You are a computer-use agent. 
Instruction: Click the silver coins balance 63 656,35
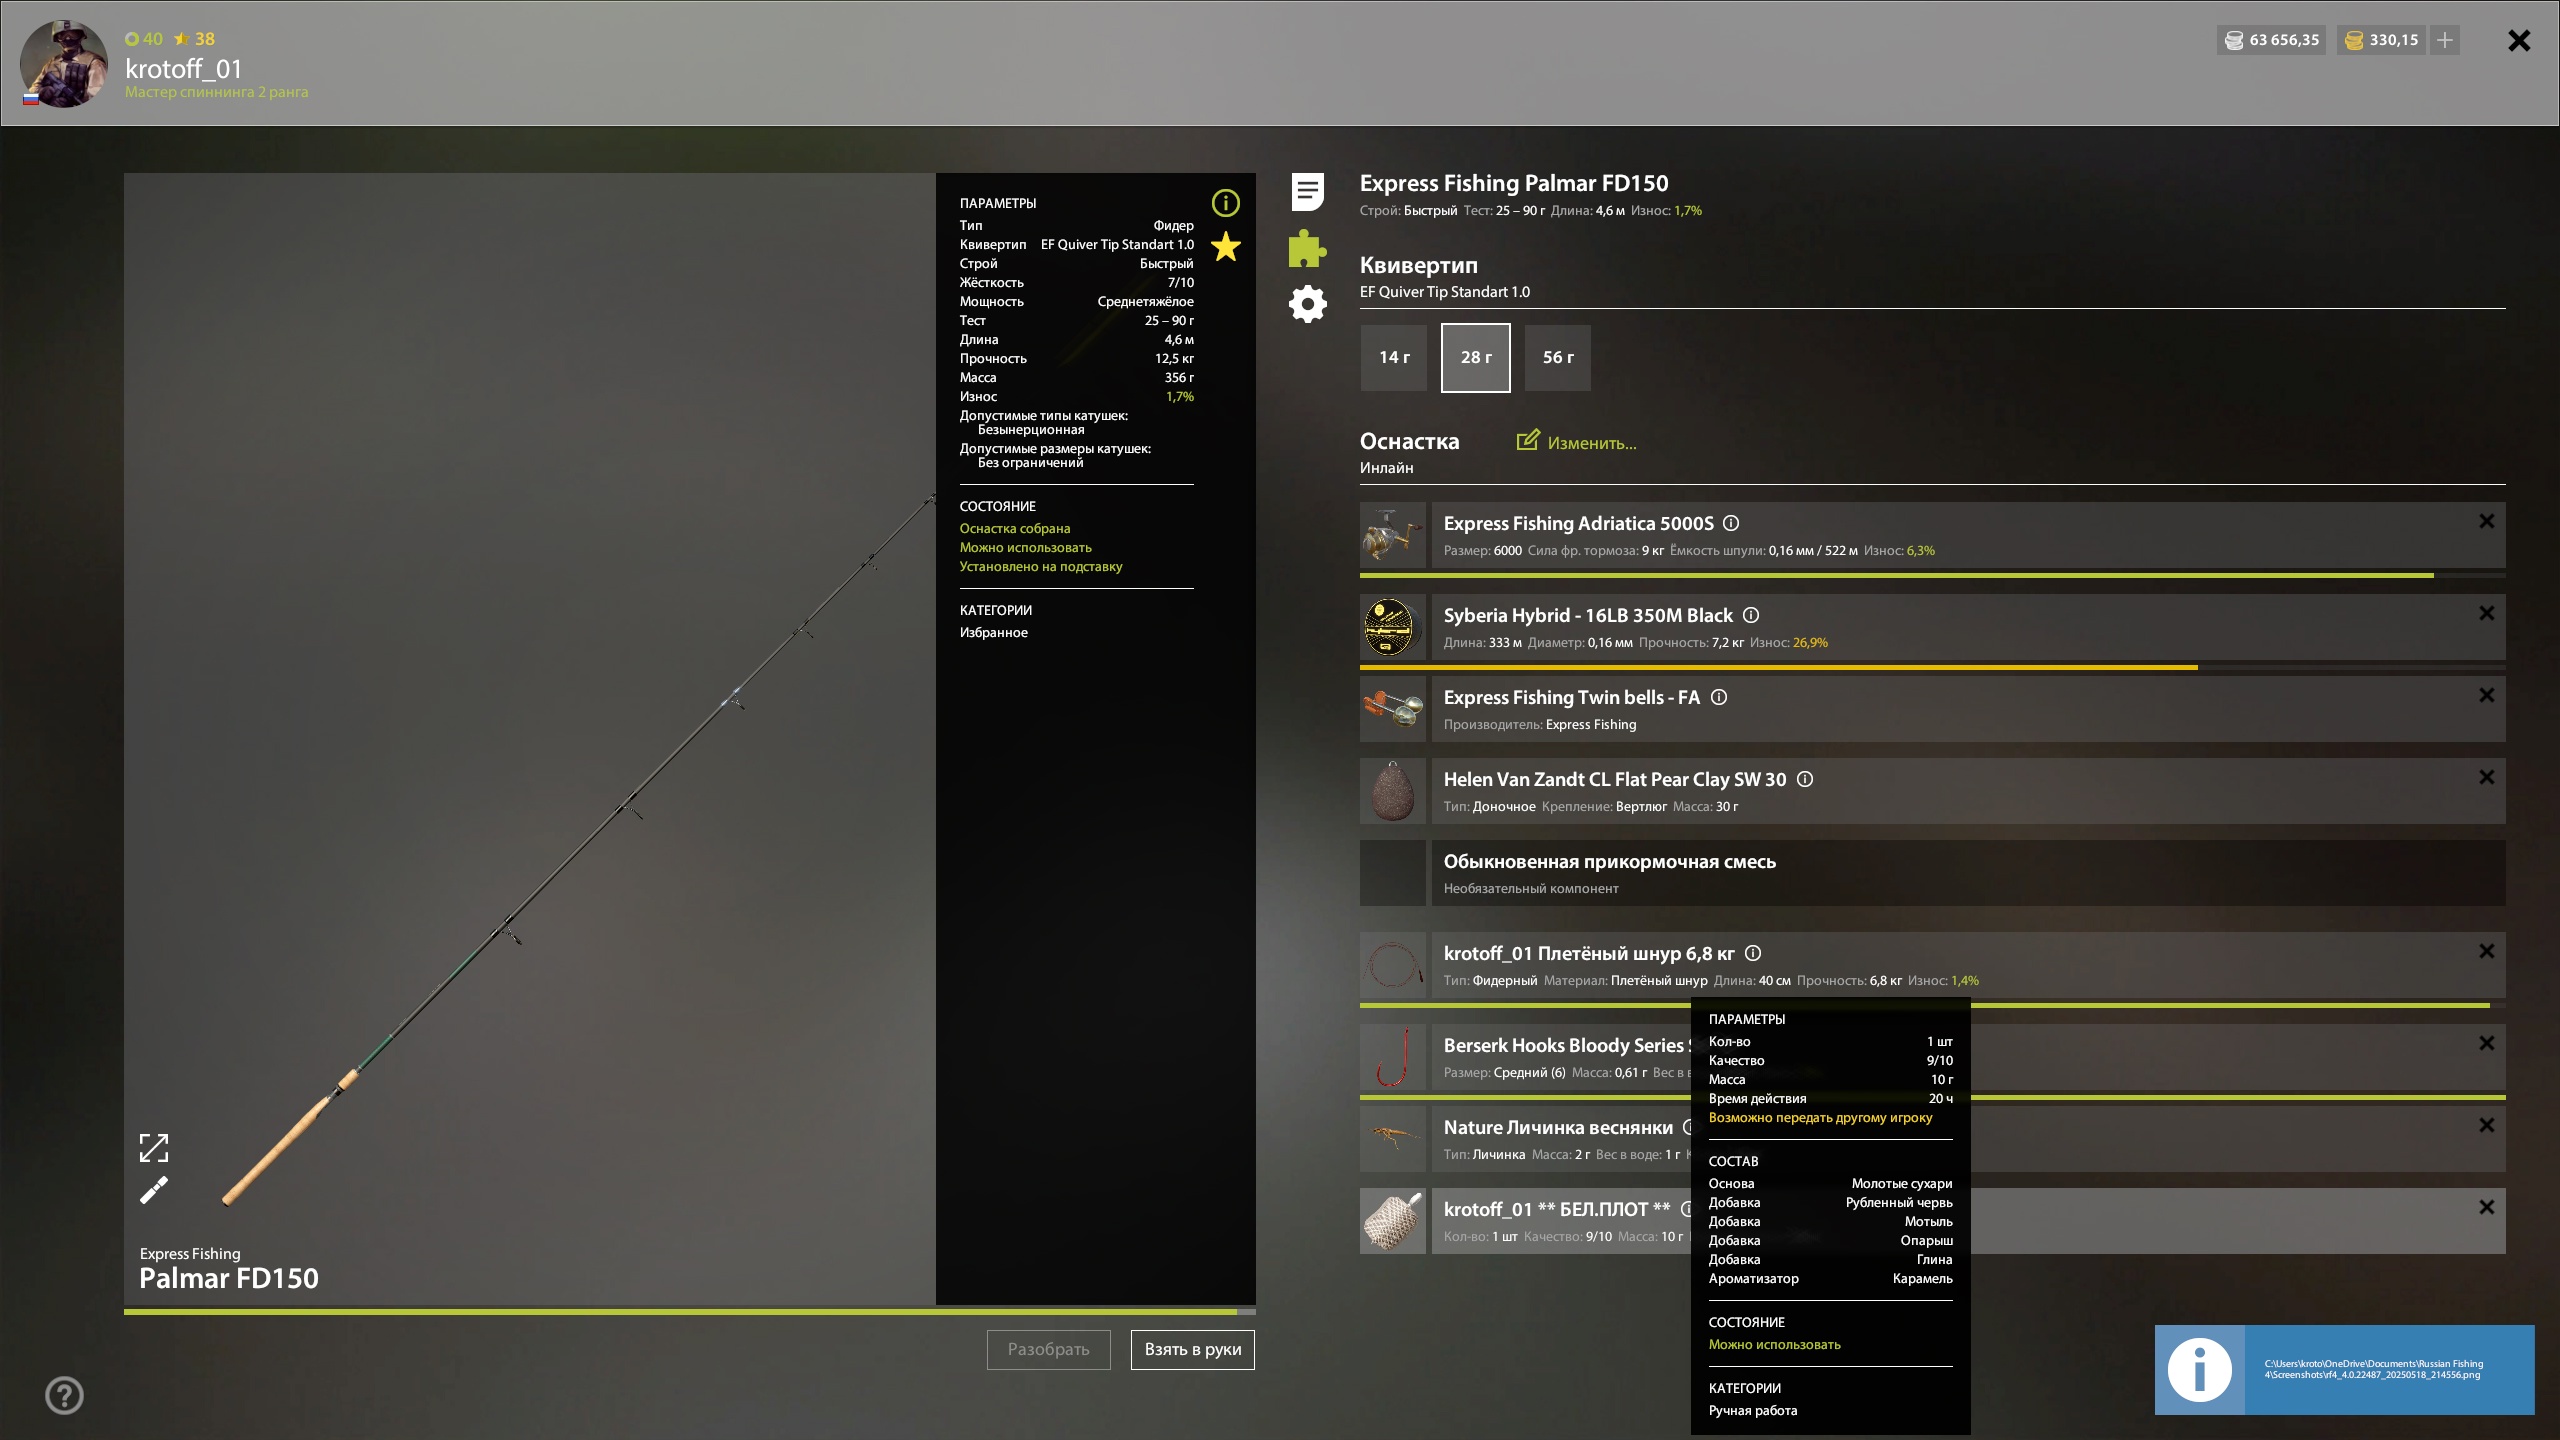pos(2271,40)
